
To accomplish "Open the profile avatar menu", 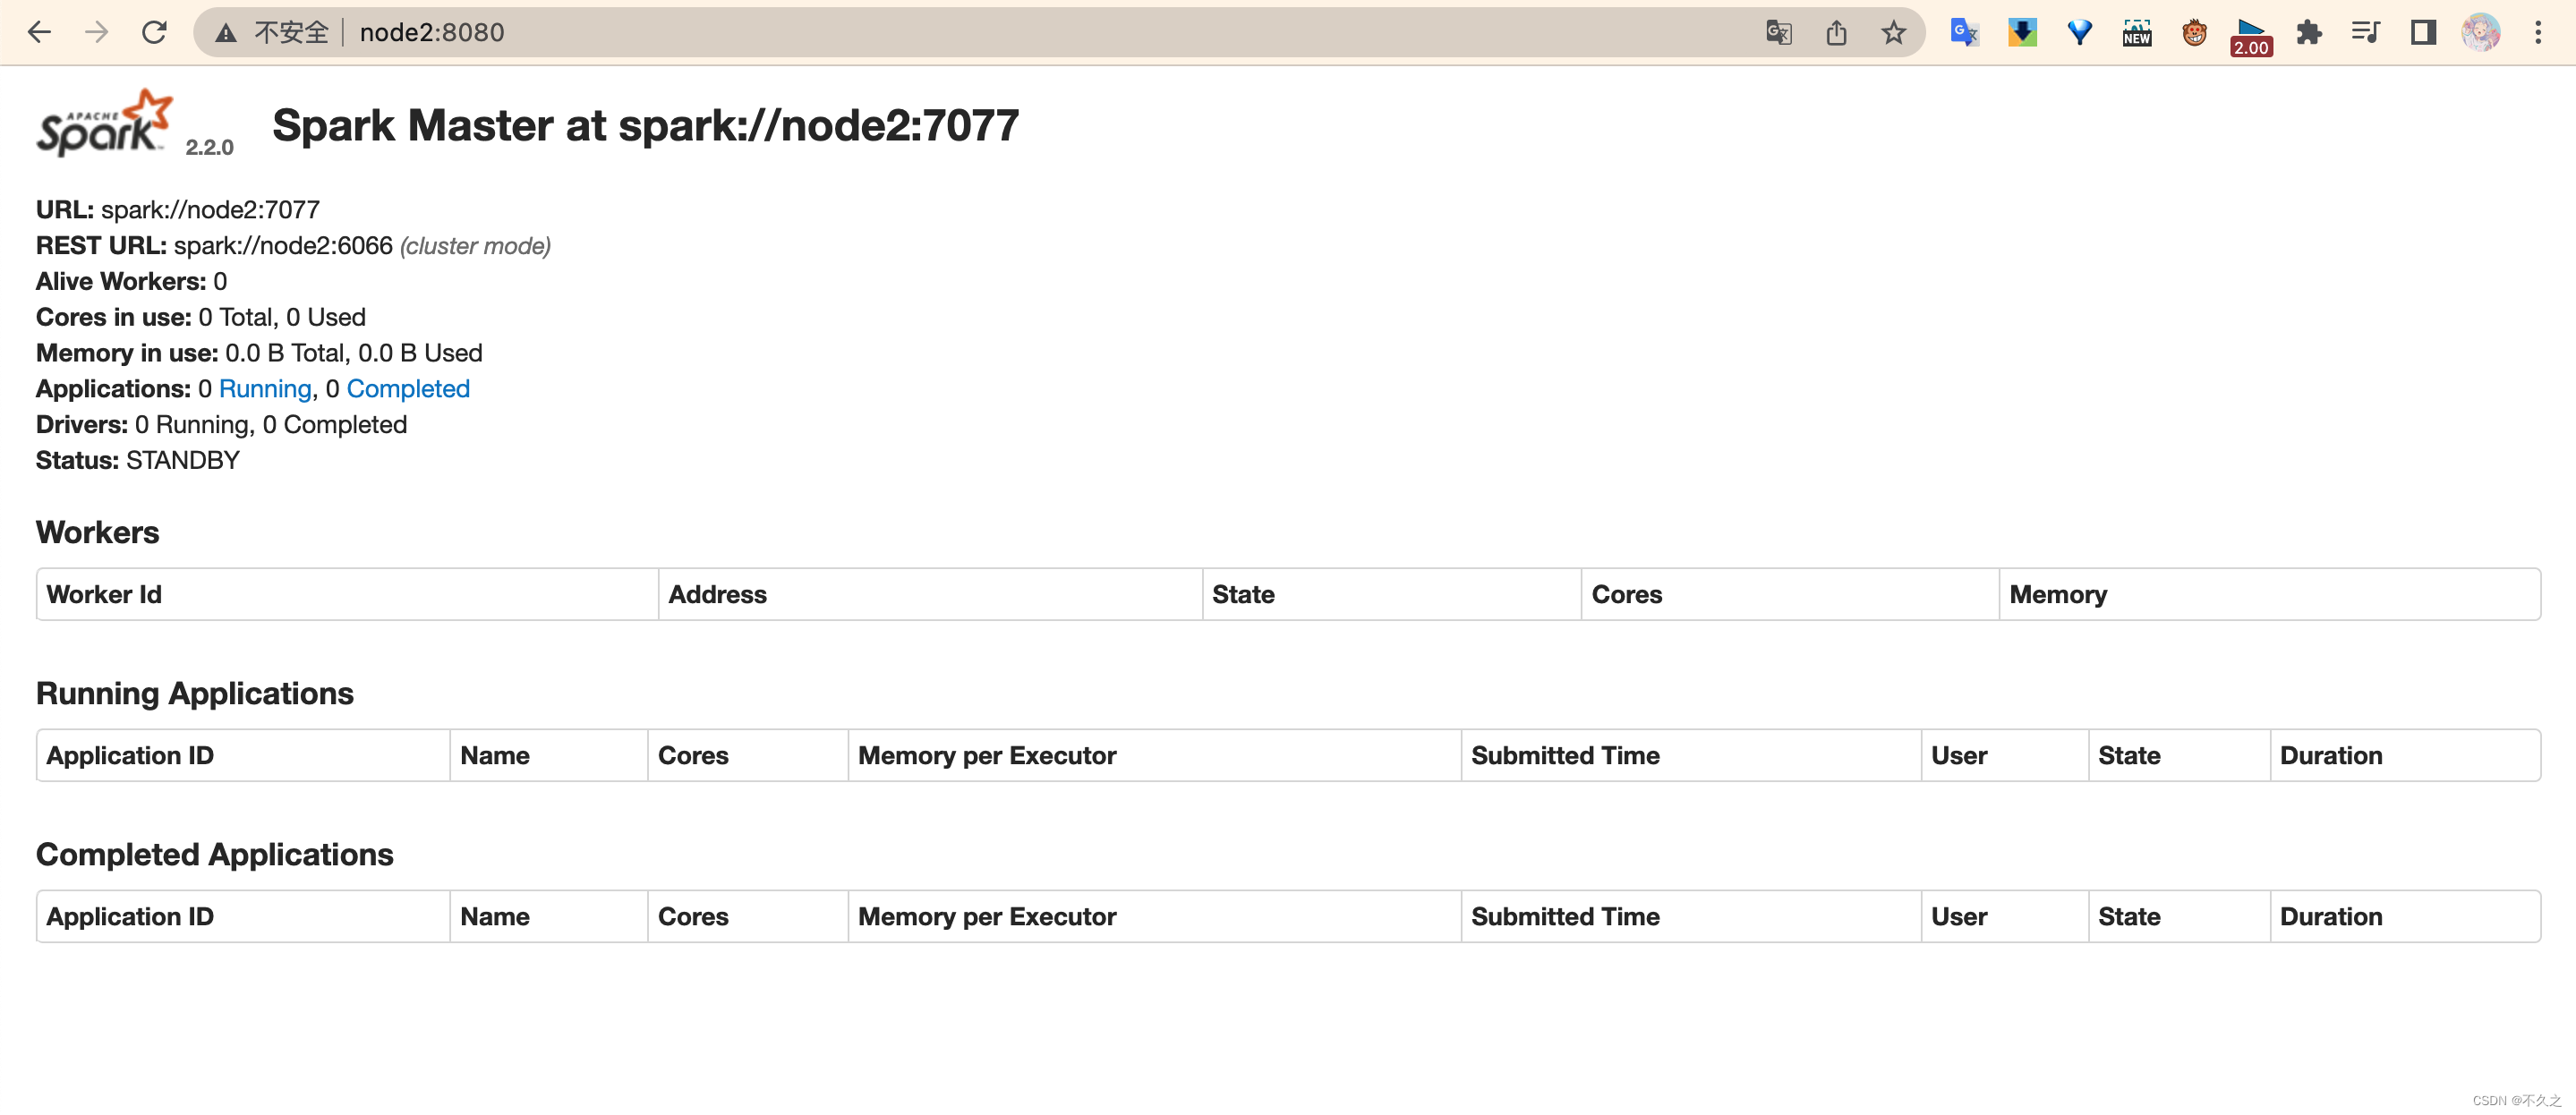I will coord(2481,32).
